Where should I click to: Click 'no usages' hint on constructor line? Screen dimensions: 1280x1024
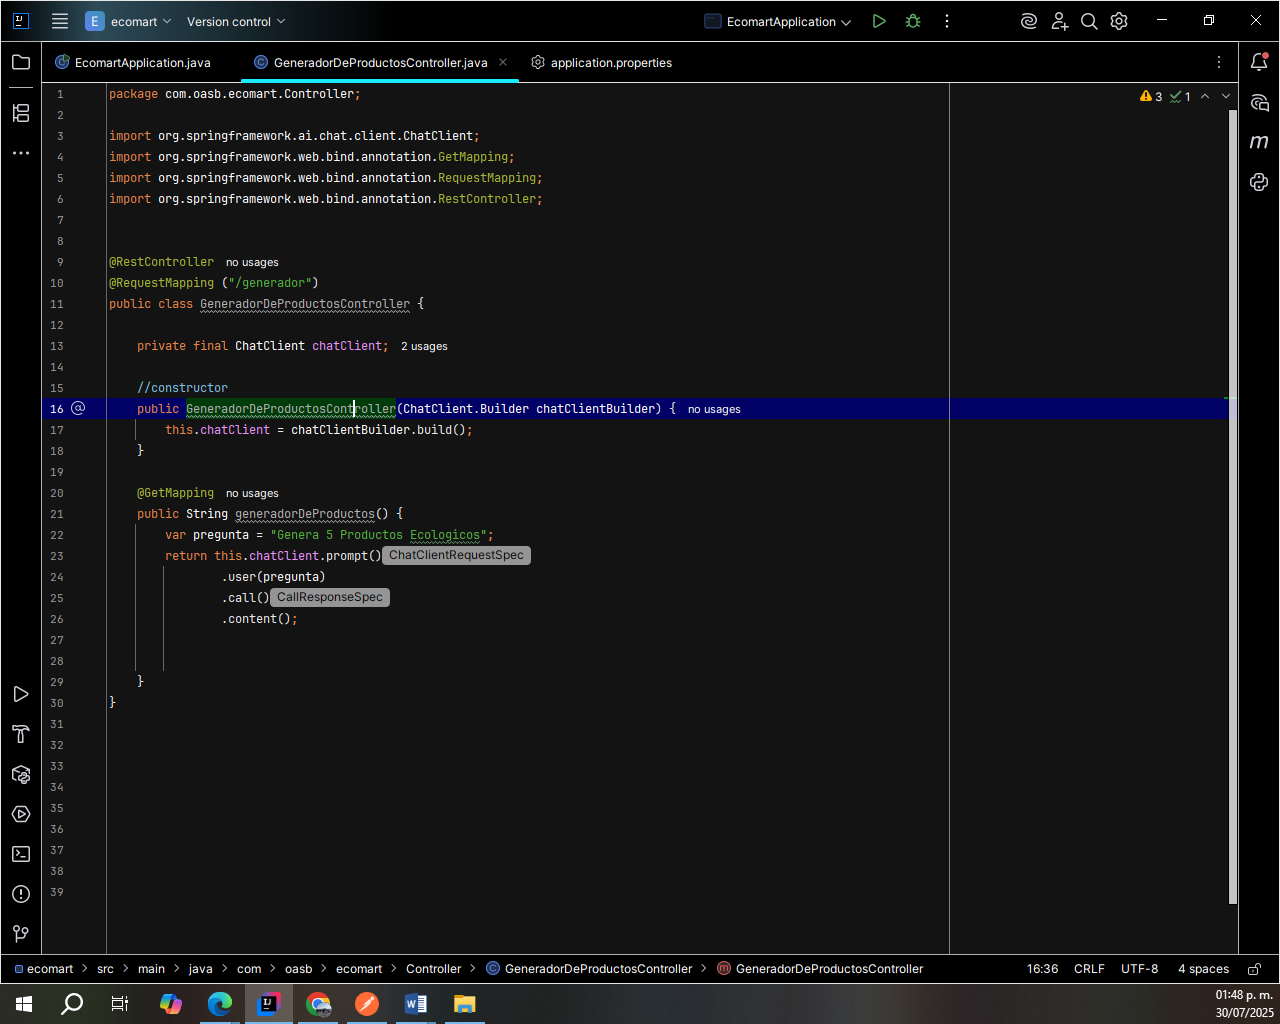click(x=714, y=409)
